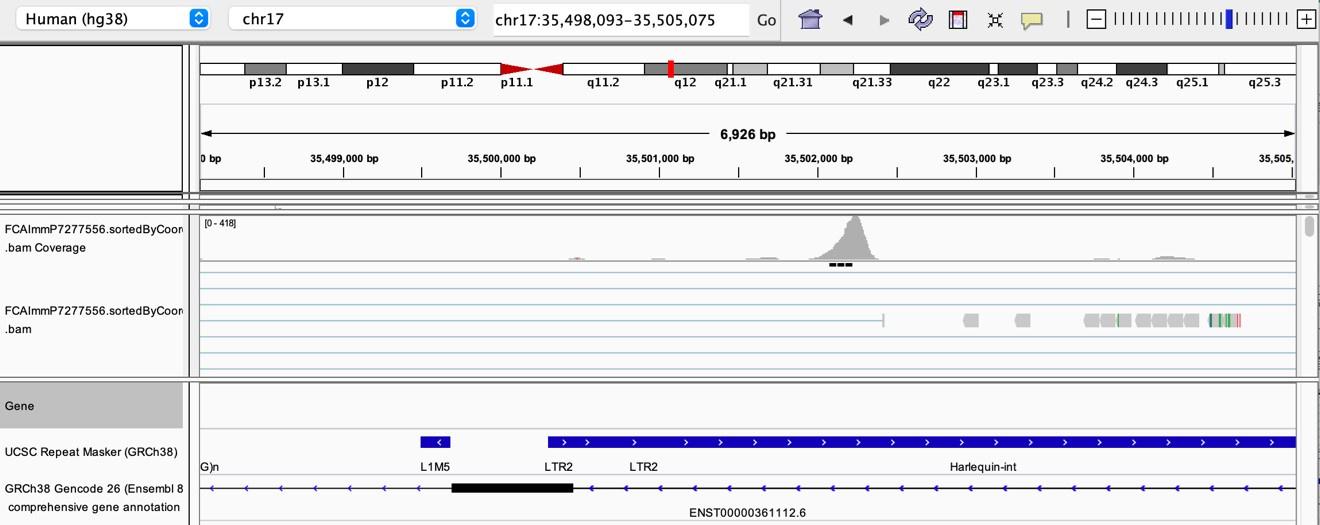Refresh the view with the reload icon
The height and width of the screenshot is (525, 1320).
pyautogui.click(x=920, y=19)
